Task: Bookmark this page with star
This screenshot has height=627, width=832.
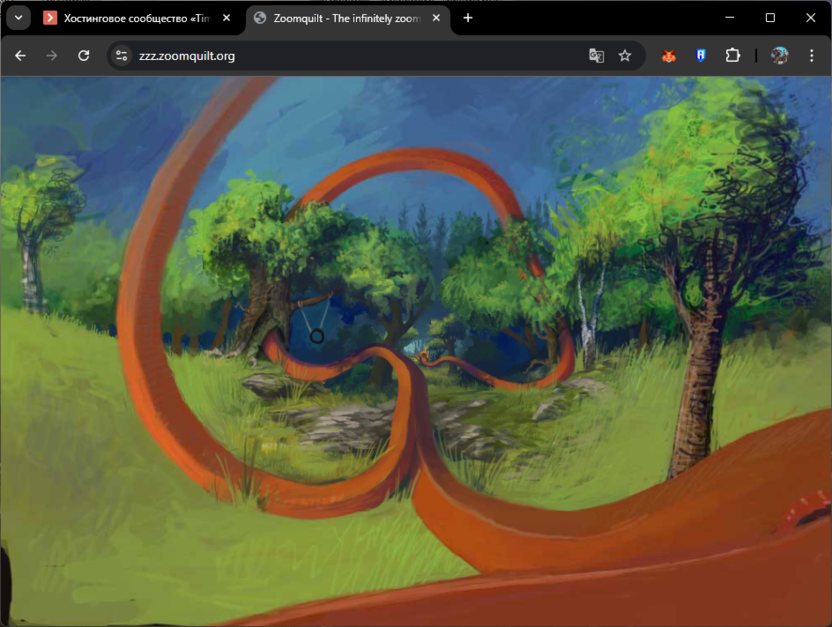Action: coord(625,56)
